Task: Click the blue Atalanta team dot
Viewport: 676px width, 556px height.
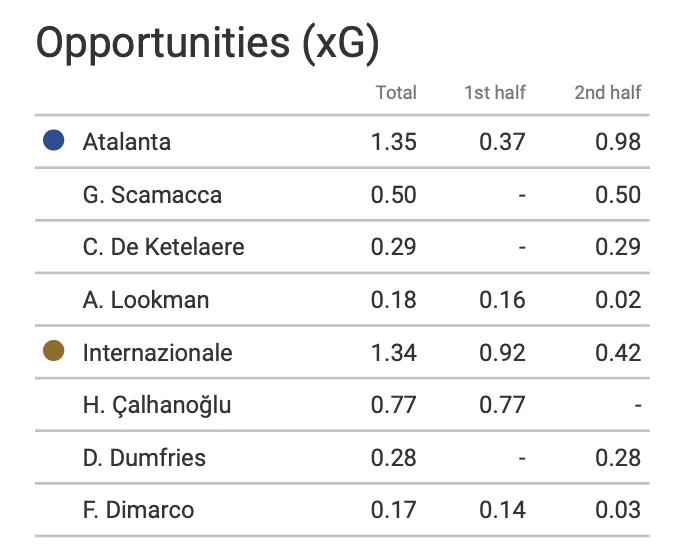Action: pos(54,141)
